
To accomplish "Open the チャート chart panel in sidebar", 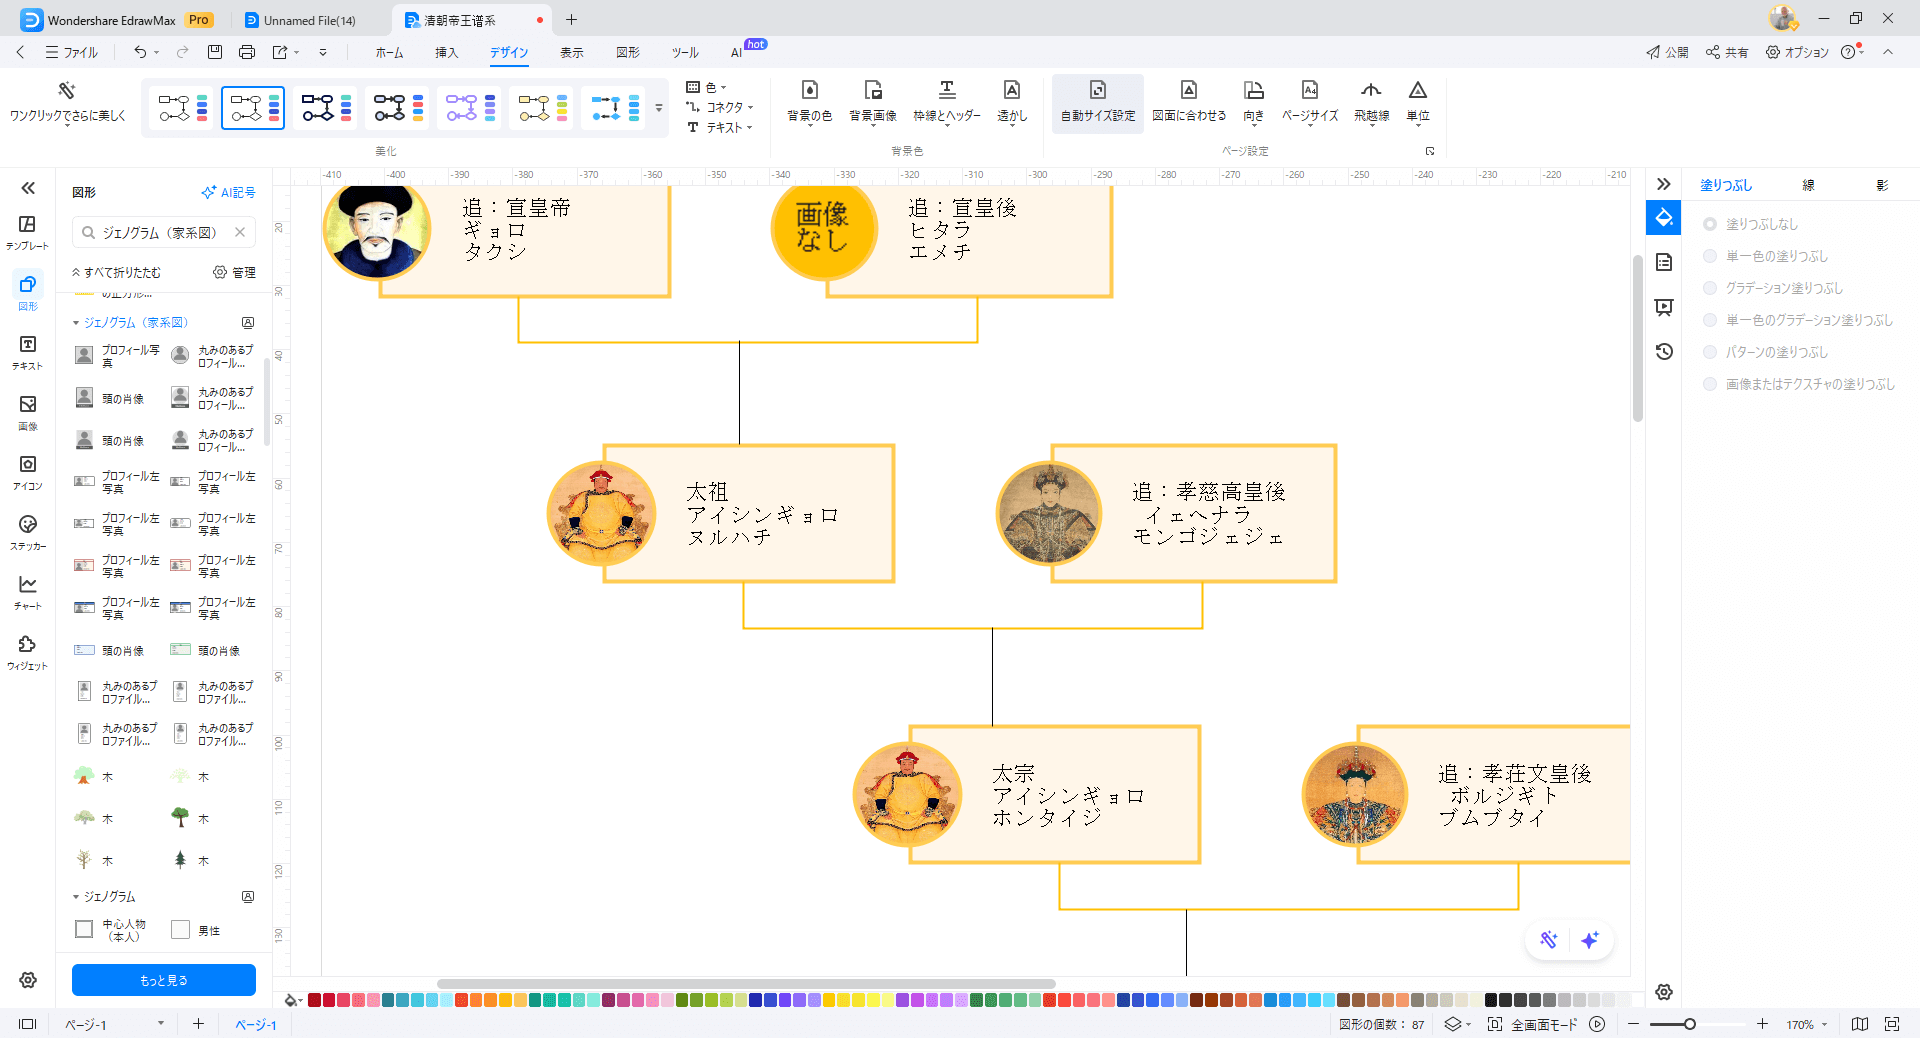I will click(28, 592).
